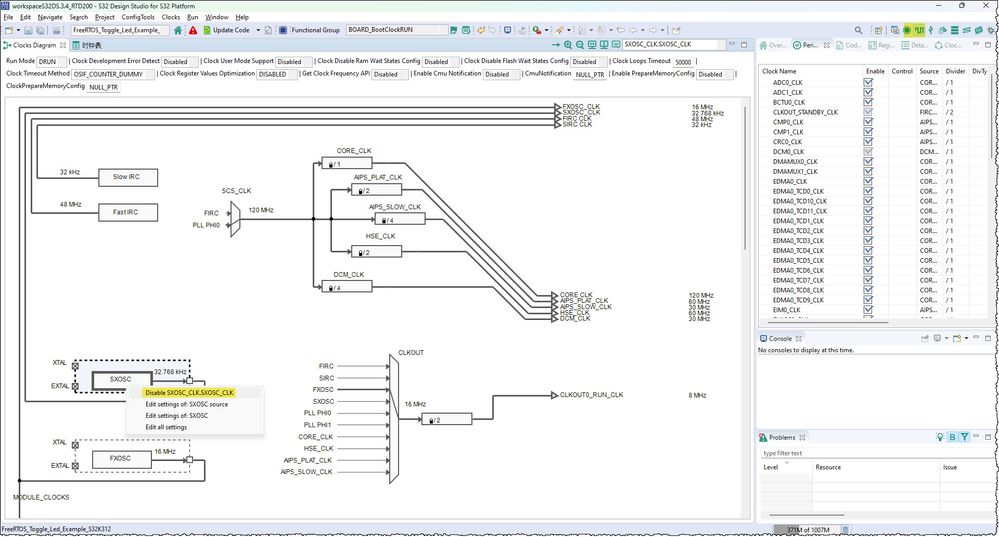Click the Save All toolbar icon

(x=40, y=30)
